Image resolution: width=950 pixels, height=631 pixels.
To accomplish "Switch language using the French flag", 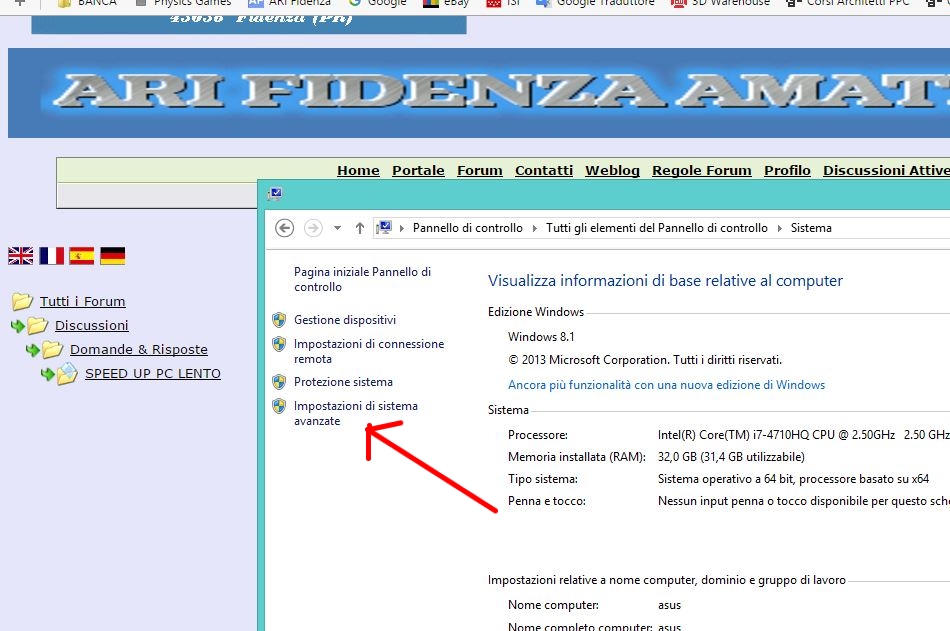I will click(51, 256).
